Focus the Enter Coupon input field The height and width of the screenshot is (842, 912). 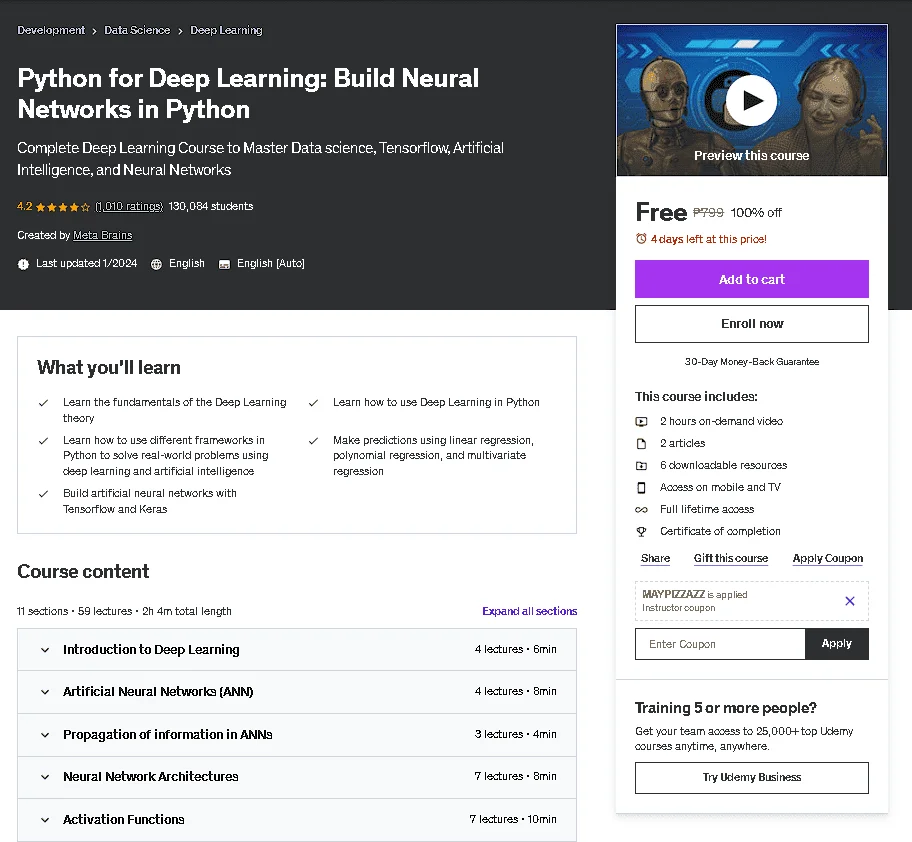coord(720,644)
